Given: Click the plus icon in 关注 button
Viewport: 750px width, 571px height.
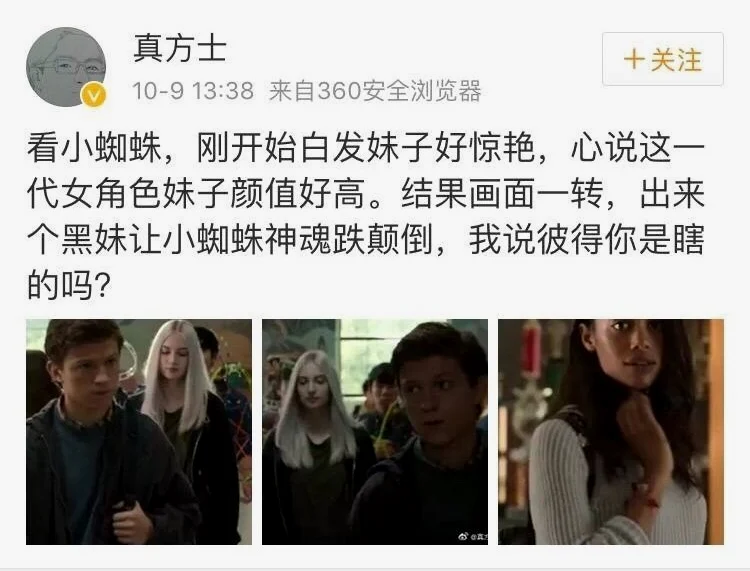Looking at the screenshot, I should tap(634, 60).
